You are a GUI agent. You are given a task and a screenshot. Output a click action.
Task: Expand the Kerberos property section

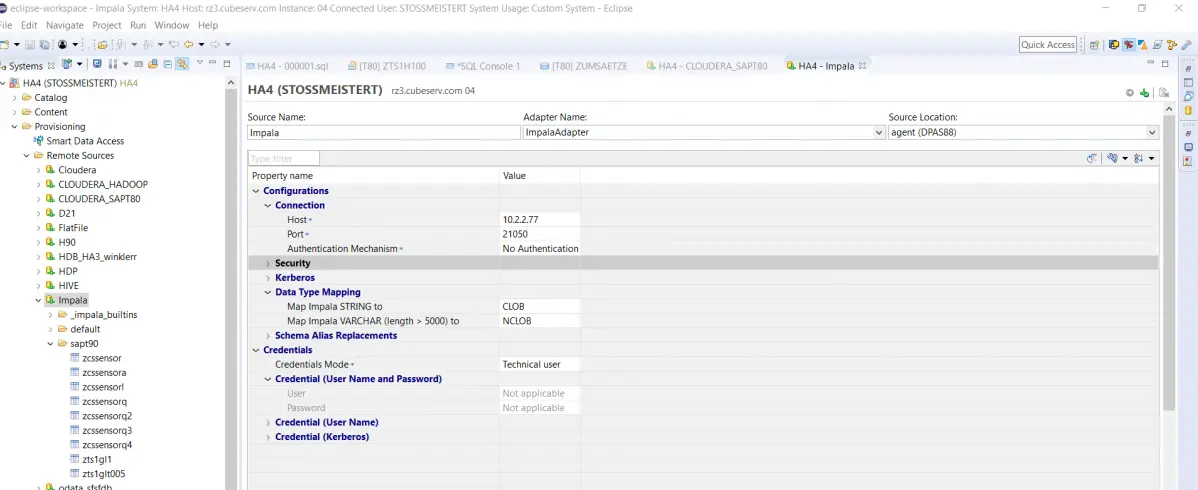point(268,278)
